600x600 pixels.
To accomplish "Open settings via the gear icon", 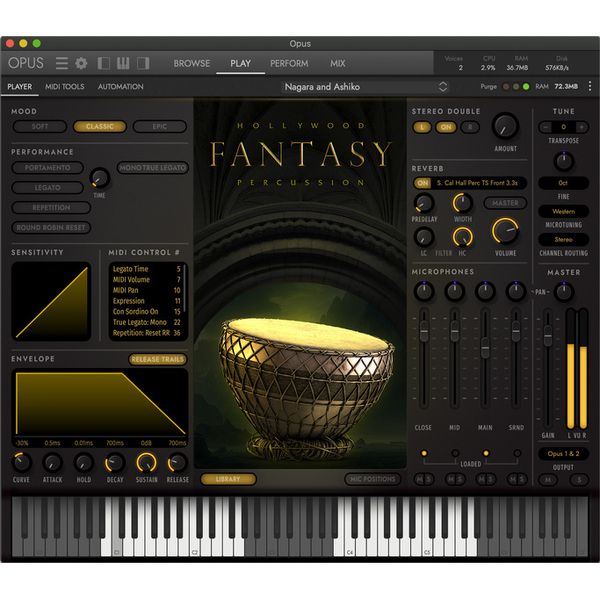I will [x=81, y=63].
